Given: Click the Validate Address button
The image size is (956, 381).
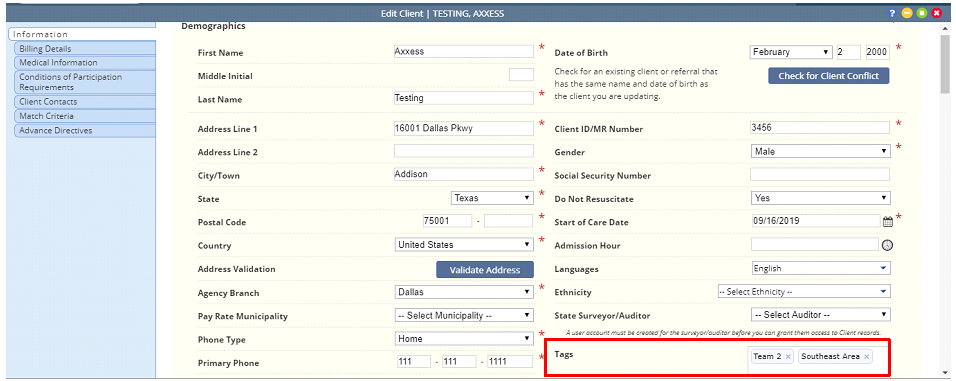Looking at the screenshot, I should click(485, 270).
